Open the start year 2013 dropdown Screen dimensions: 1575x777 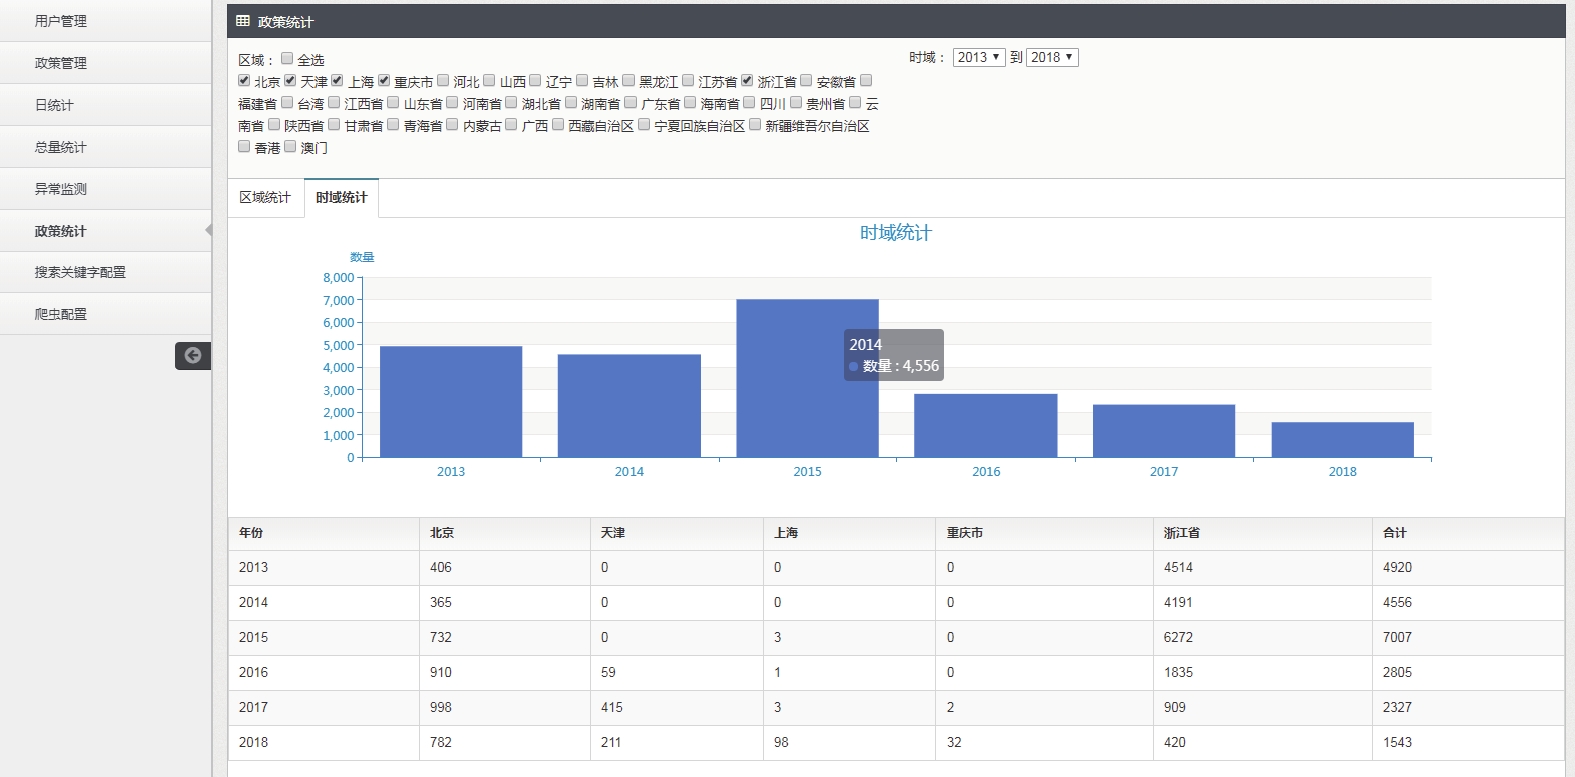979,57
